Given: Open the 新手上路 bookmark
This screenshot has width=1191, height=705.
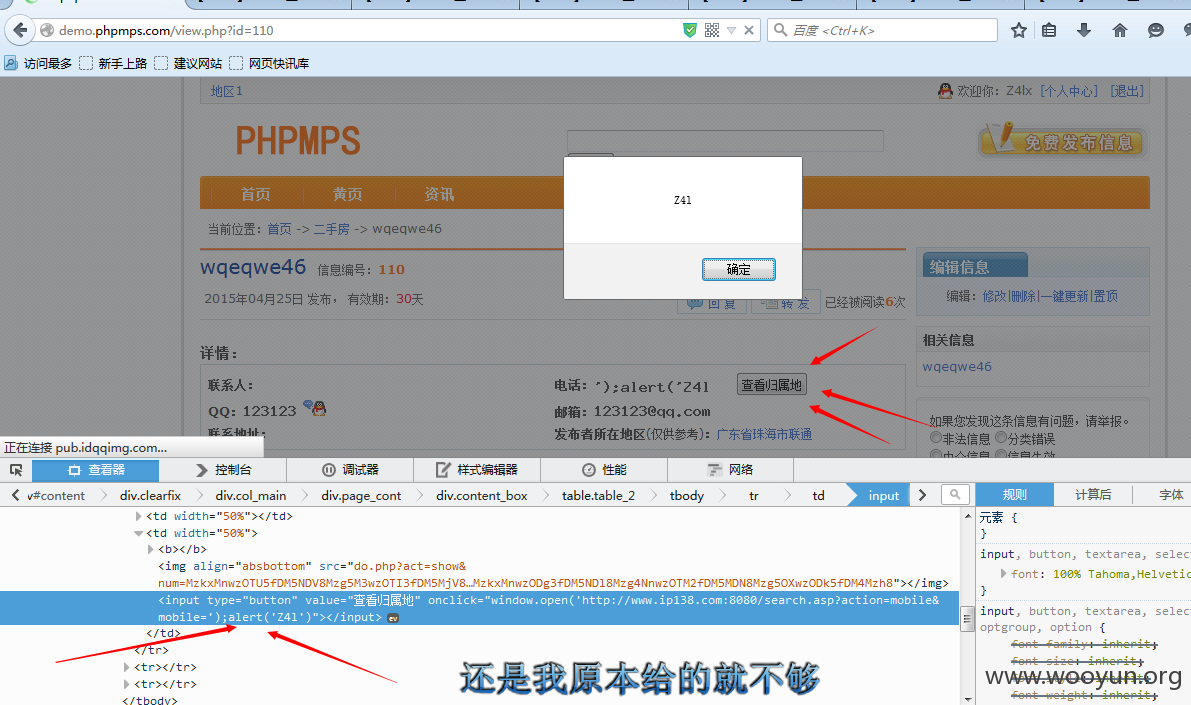Looking at the screenshot, I should pyautogui.click(x=113, y=63).
